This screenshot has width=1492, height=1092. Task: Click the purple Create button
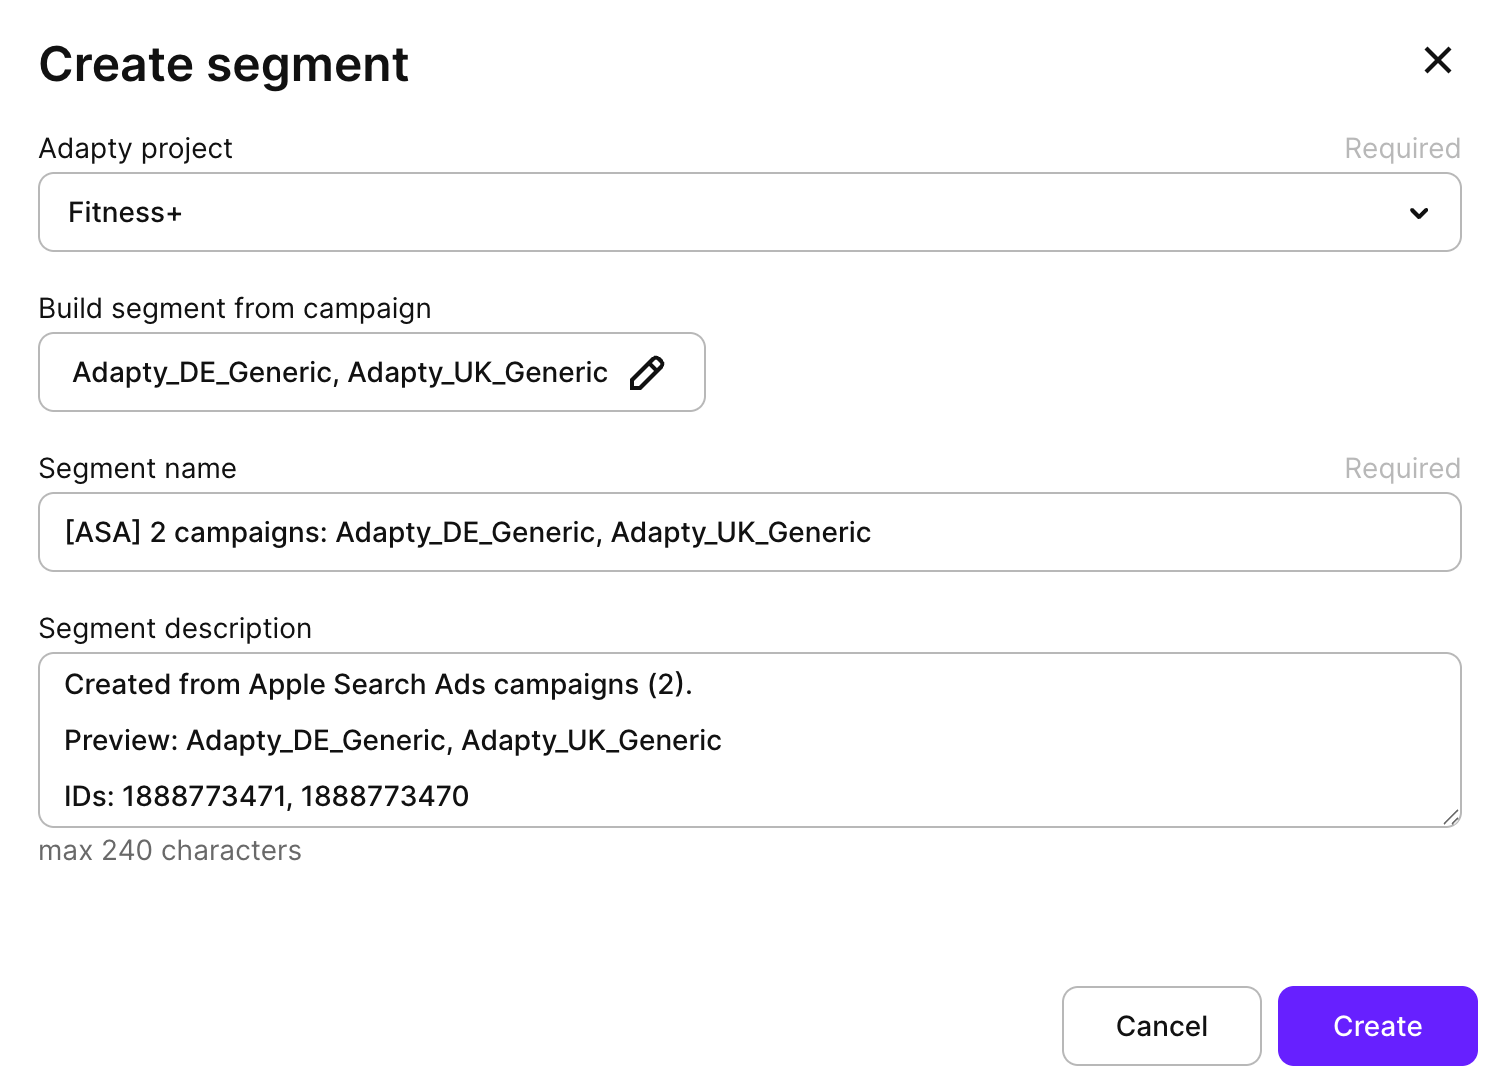click(1376, 1026)
